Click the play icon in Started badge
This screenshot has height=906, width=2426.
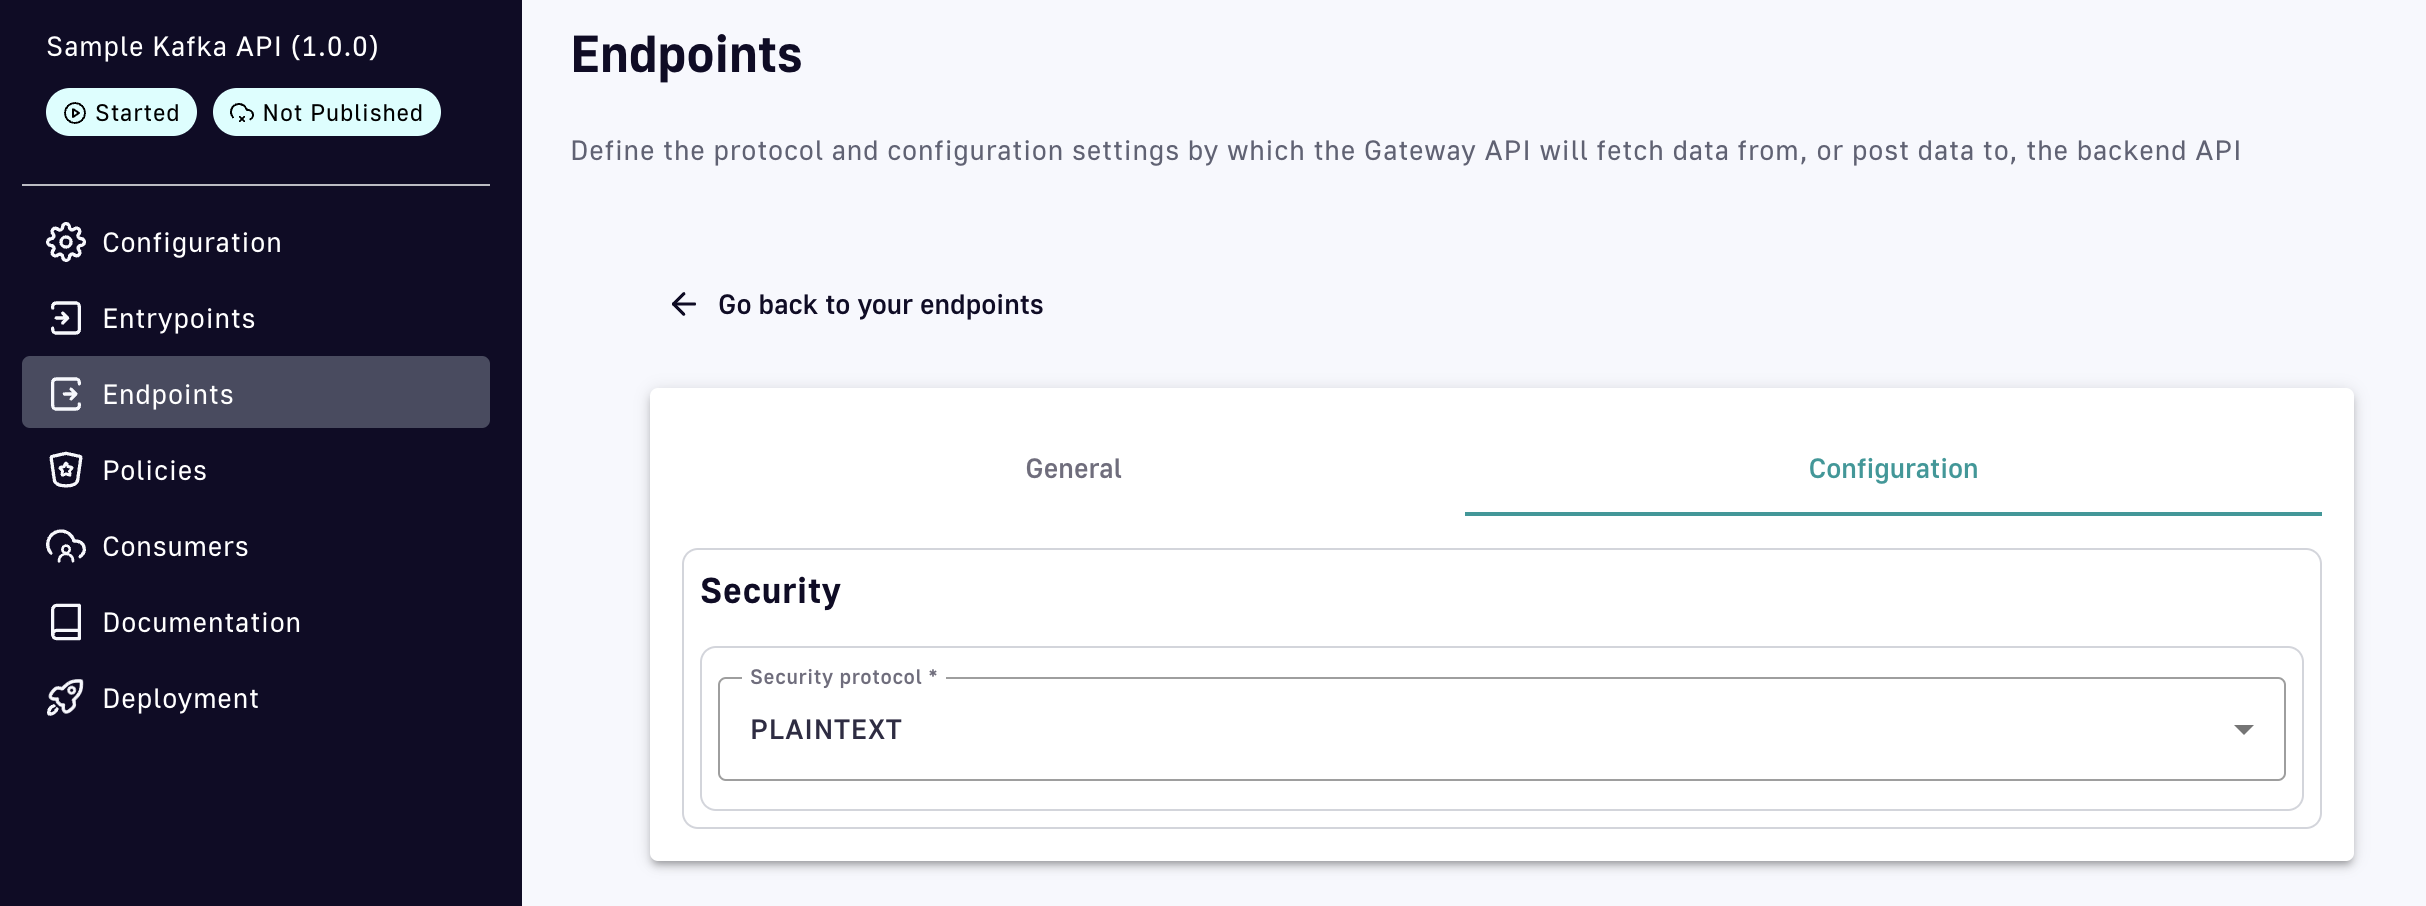pos(75,113)
